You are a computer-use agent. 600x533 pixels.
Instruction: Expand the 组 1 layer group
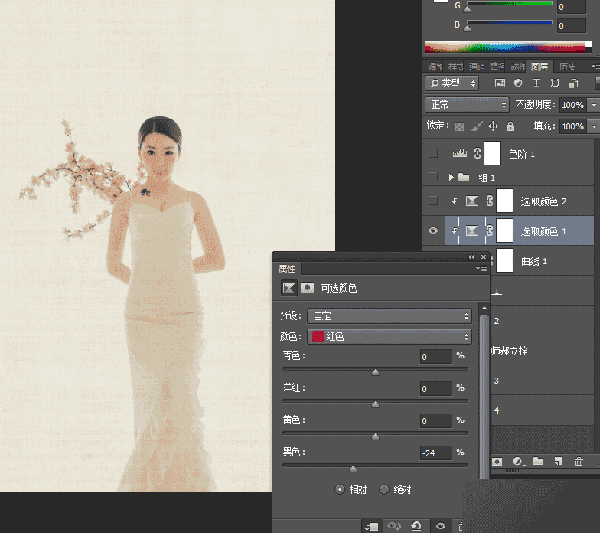tap(452, 177)
